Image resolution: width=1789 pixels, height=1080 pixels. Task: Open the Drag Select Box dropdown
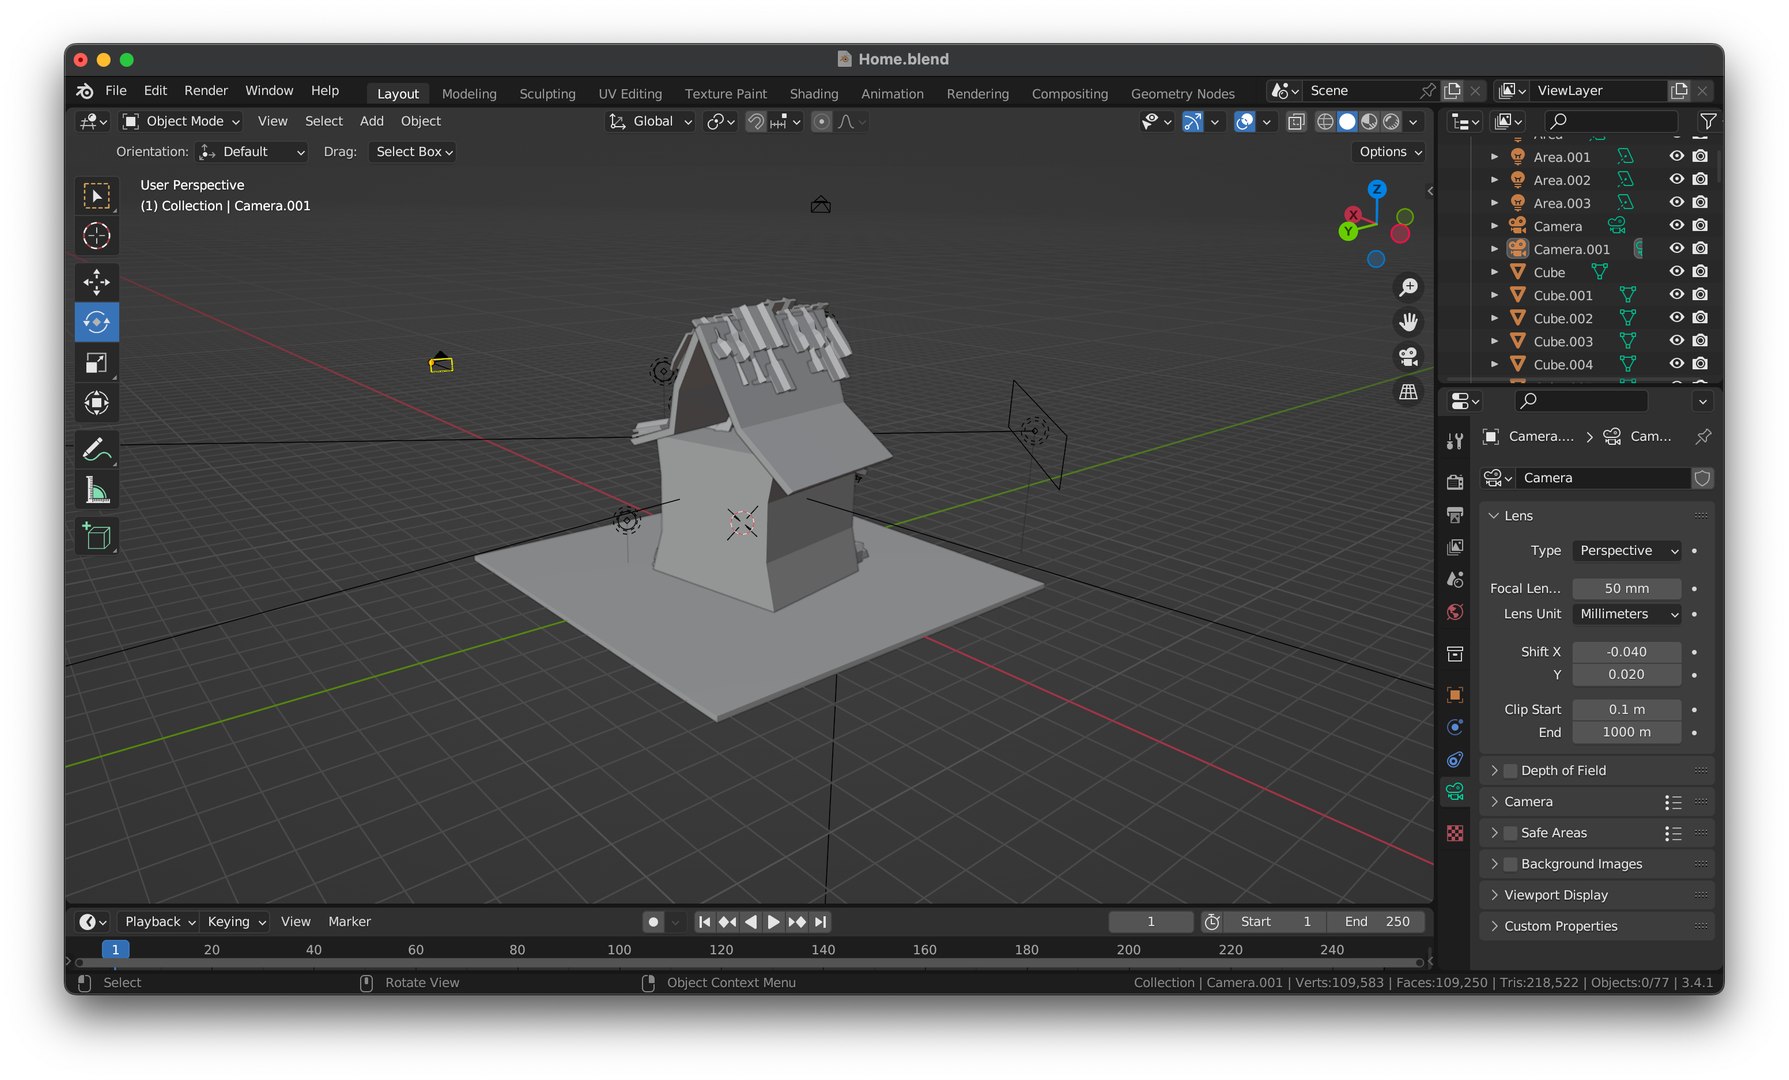pos(414,152)
